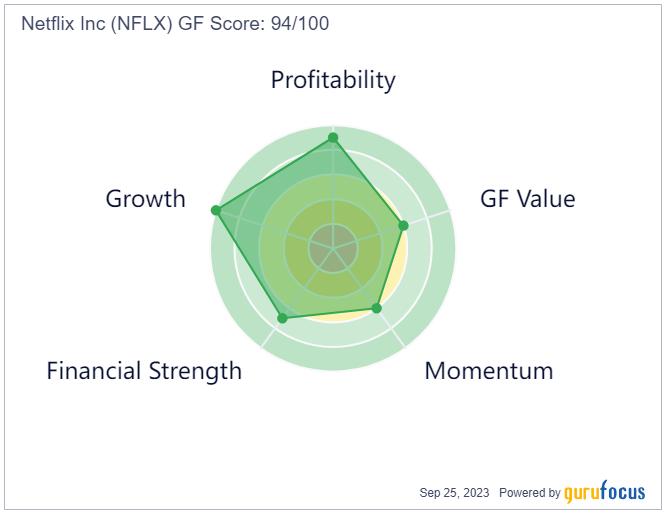
Task: Open the gurufocus logo link
Action: (x=604, y=492)
